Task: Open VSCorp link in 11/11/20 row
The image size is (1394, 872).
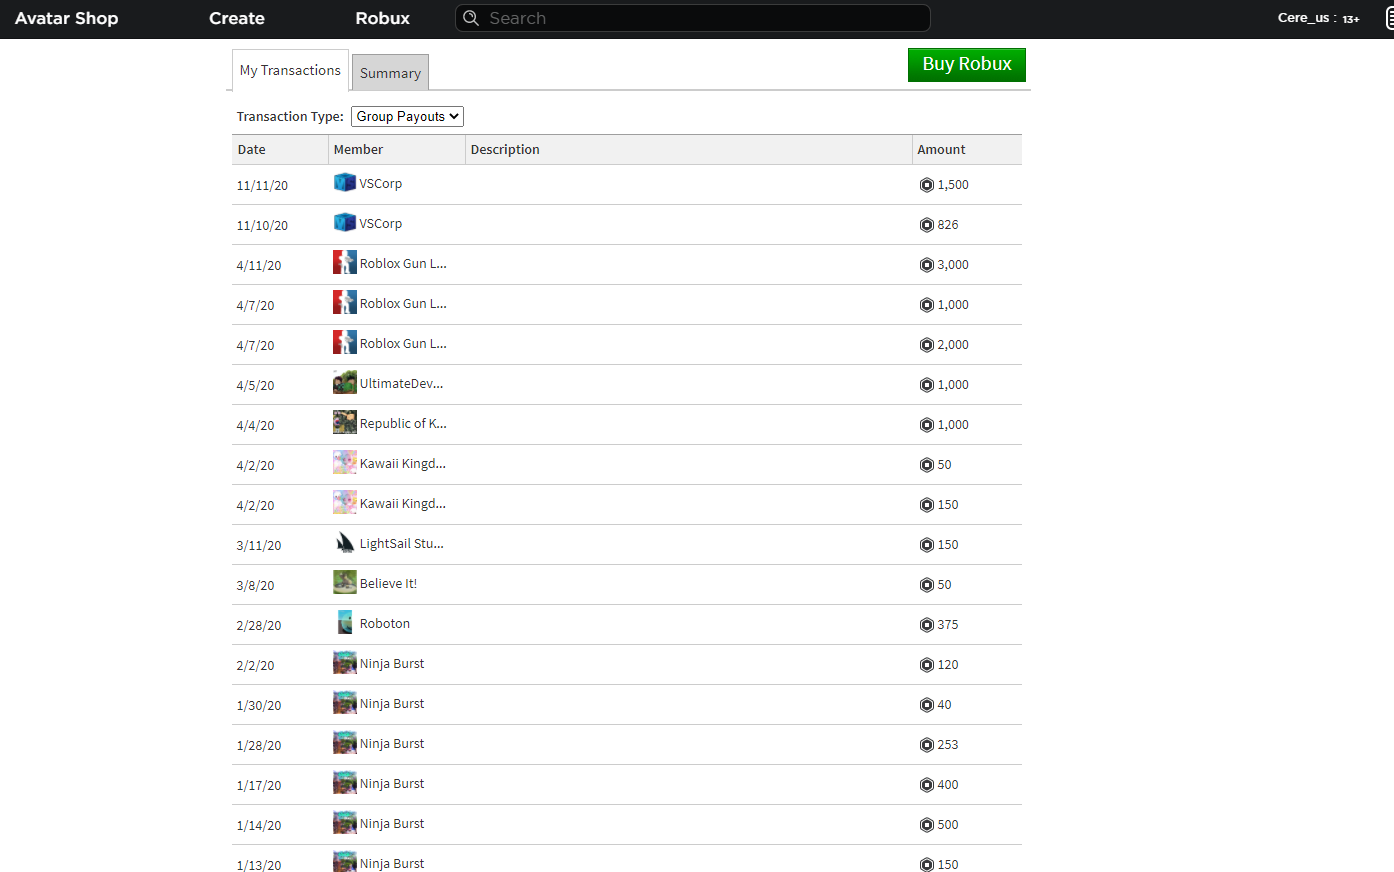Action: coord(381,183)
